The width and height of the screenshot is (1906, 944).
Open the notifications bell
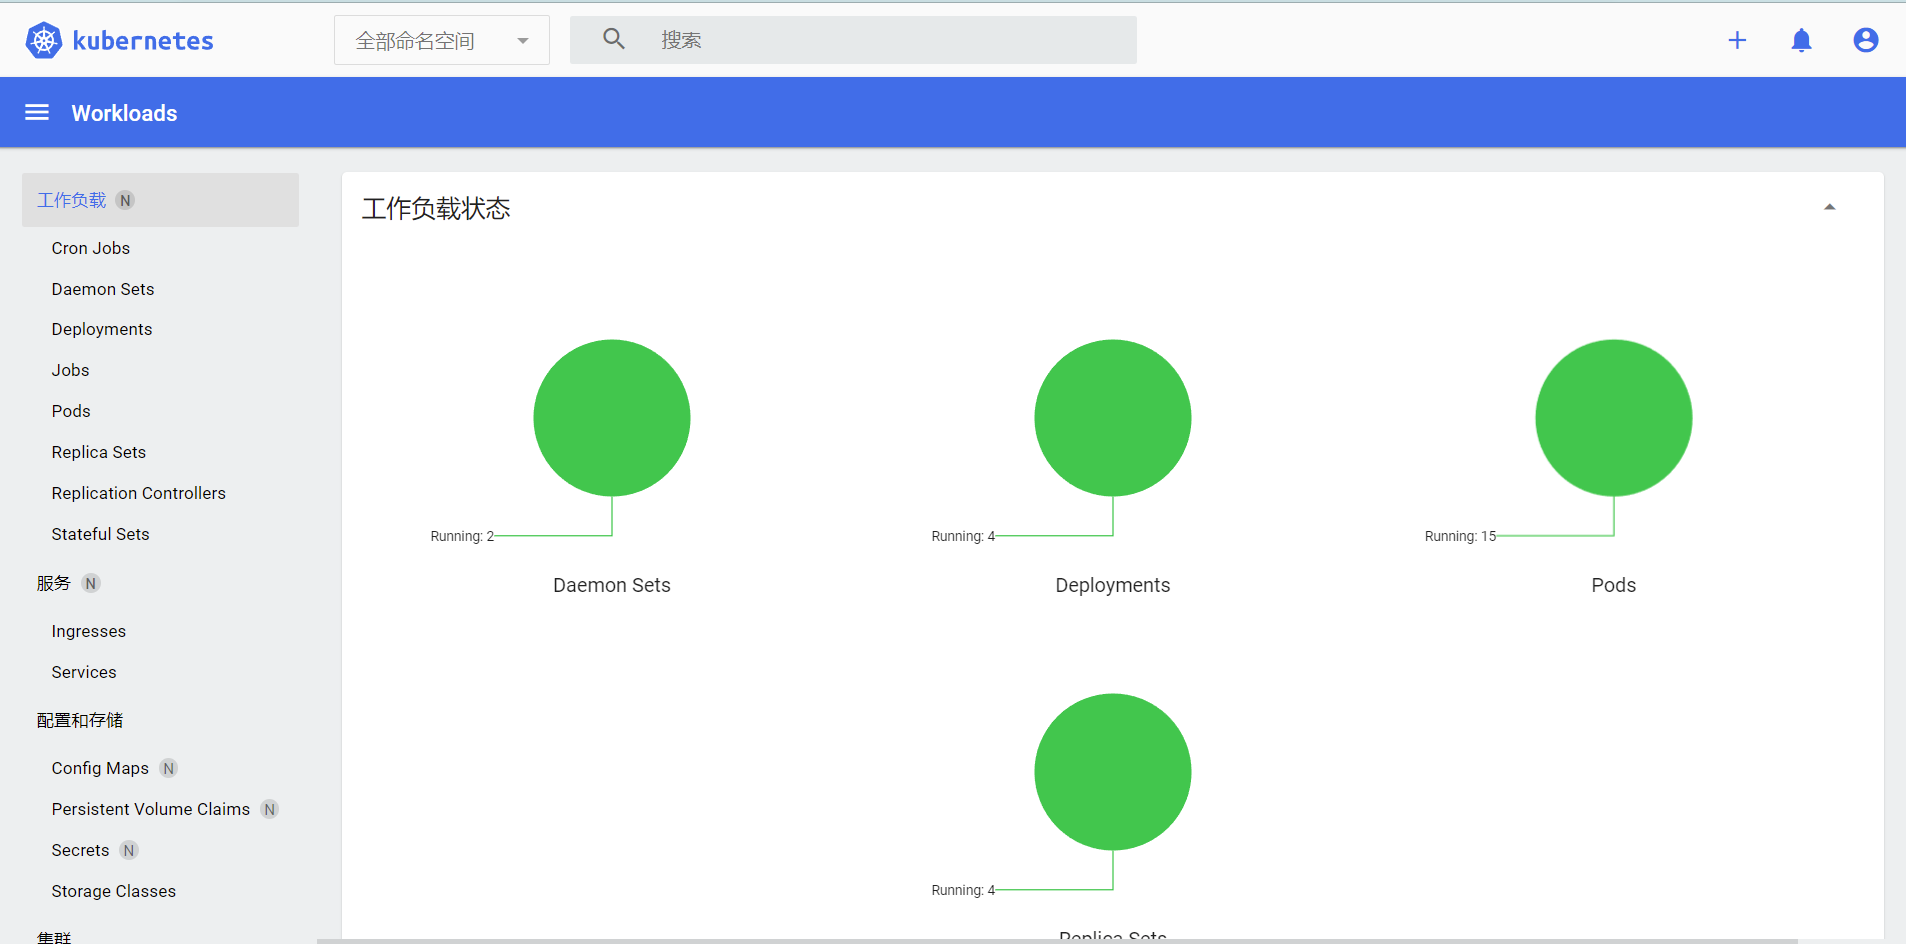coord(1801,40)
